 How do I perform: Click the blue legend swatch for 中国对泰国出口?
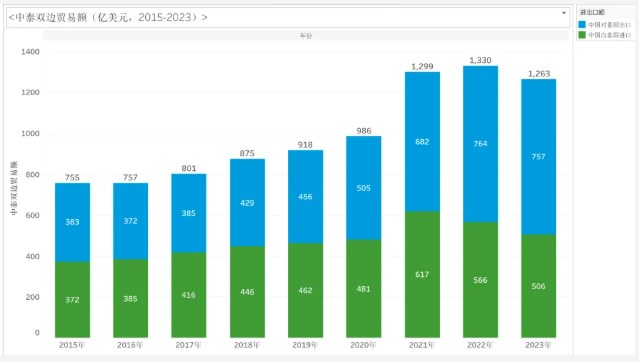(582, 25)
